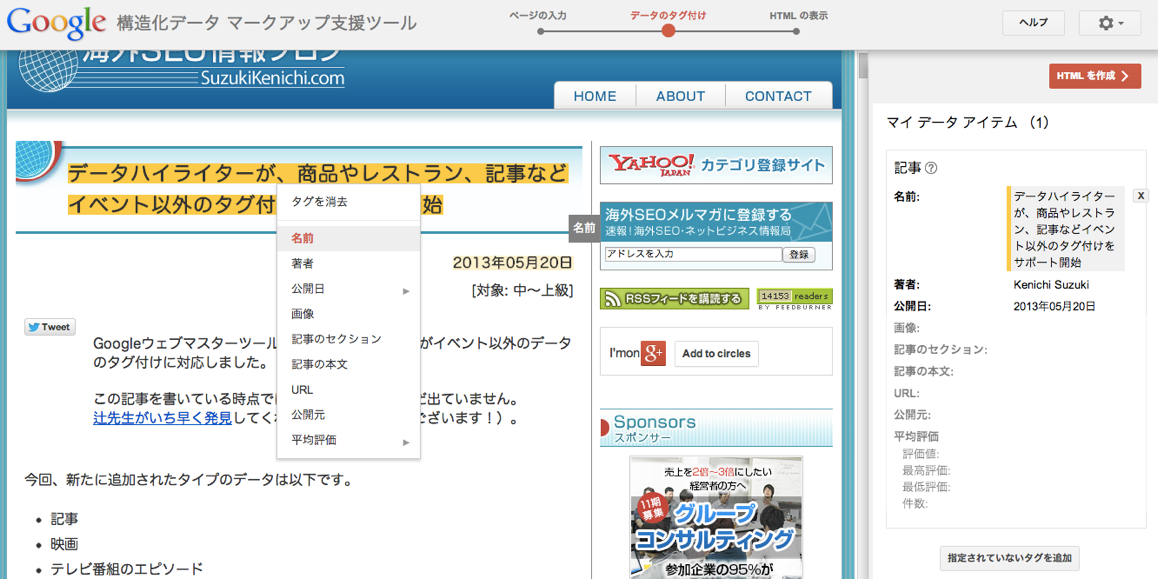Image resolution: width=1158 pixels, height=579 pixels.
Task: Click the Tweet button
Action: pyautogui.click(x=50, y=327)
